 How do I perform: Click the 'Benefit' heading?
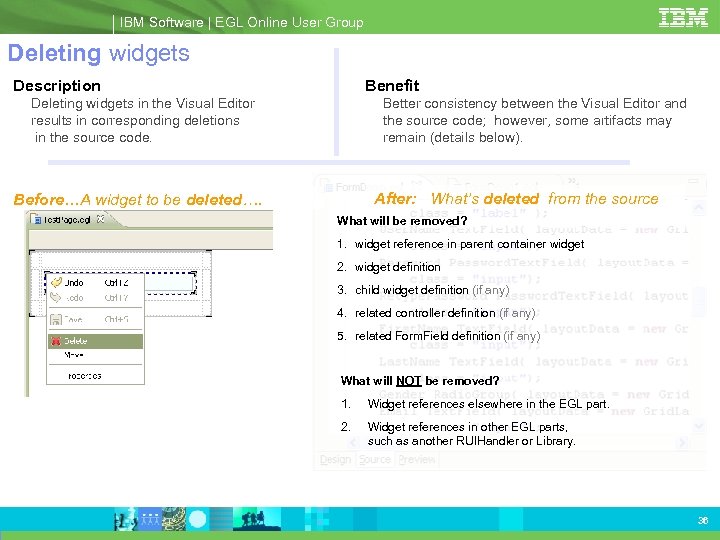tap(392, 86)
